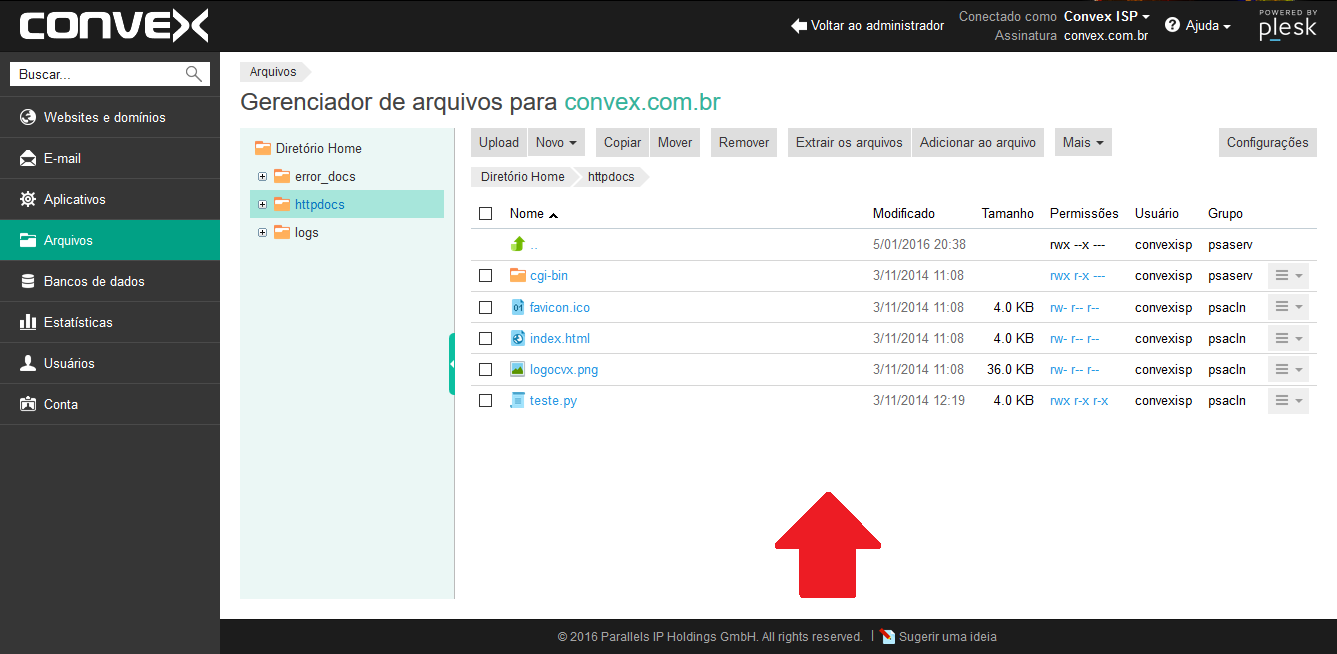Check the logocvx.png row checkbox

pos(486,369)
